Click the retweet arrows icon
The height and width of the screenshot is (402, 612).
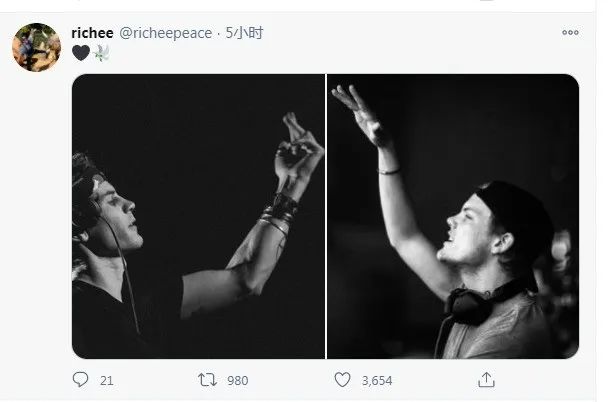207,380
